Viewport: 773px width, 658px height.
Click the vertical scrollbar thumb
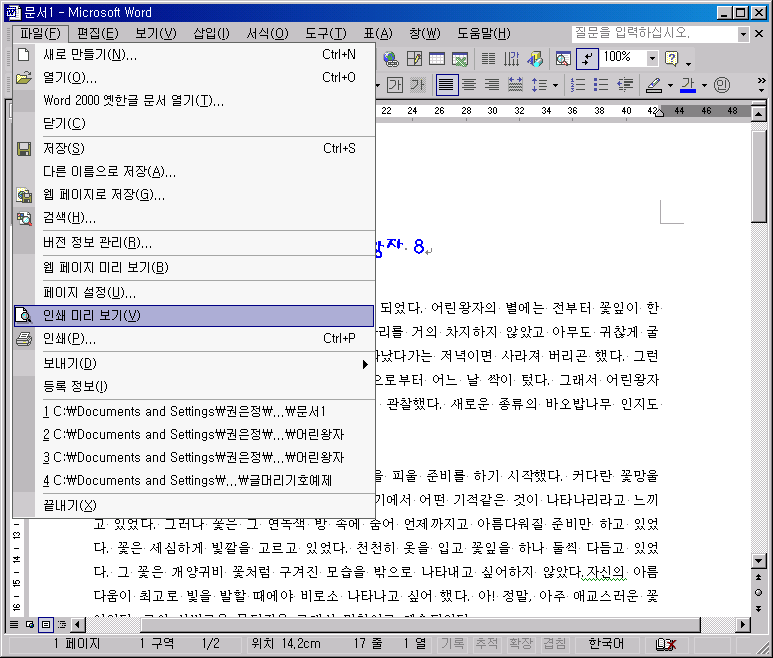pyautogui.click(x=758, y=176)
